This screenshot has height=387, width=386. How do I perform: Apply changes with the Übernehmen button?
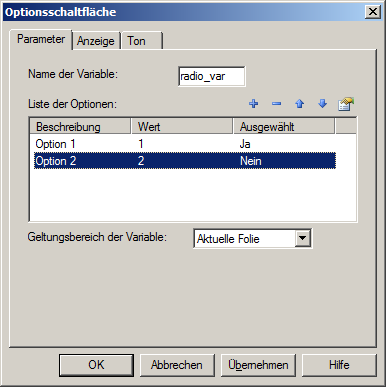coord(258,365)
